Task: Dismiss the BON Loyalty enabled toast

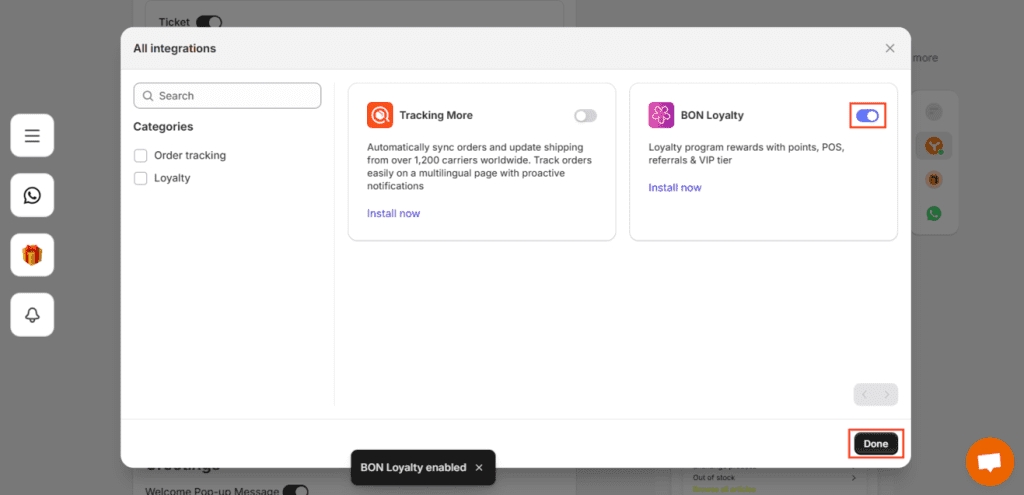Action: pyautogui.click(x=479, y=468)
